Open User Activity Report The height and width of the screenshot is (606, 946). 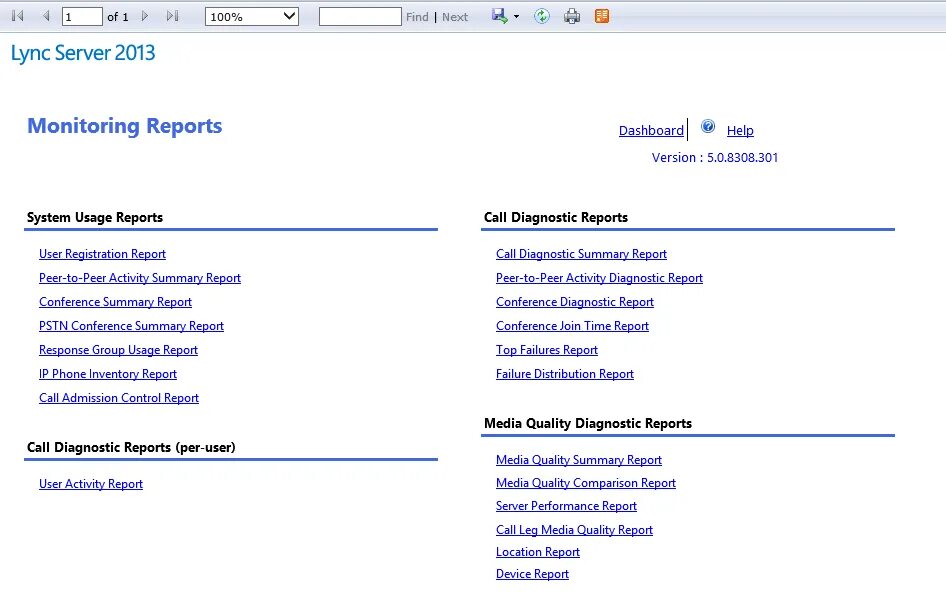coord(91,484)
